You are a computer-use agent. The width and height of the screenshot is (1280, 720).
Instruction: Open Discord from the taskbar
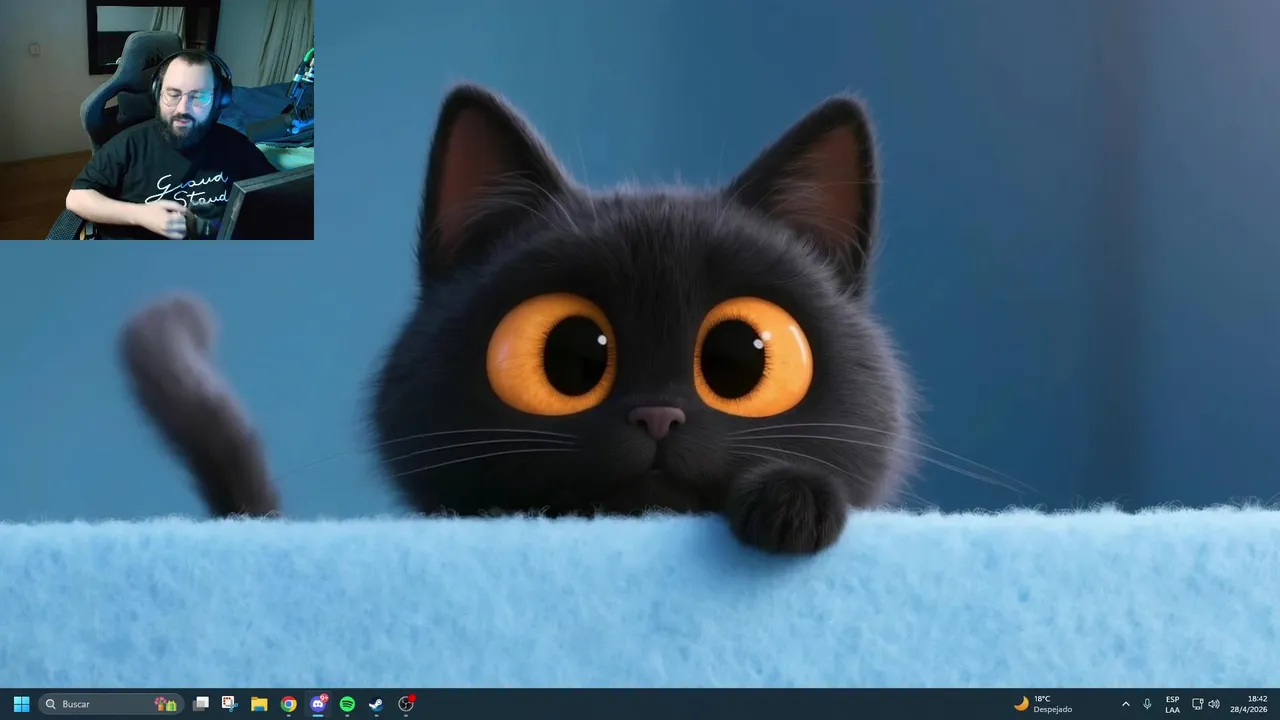(318, 704)
